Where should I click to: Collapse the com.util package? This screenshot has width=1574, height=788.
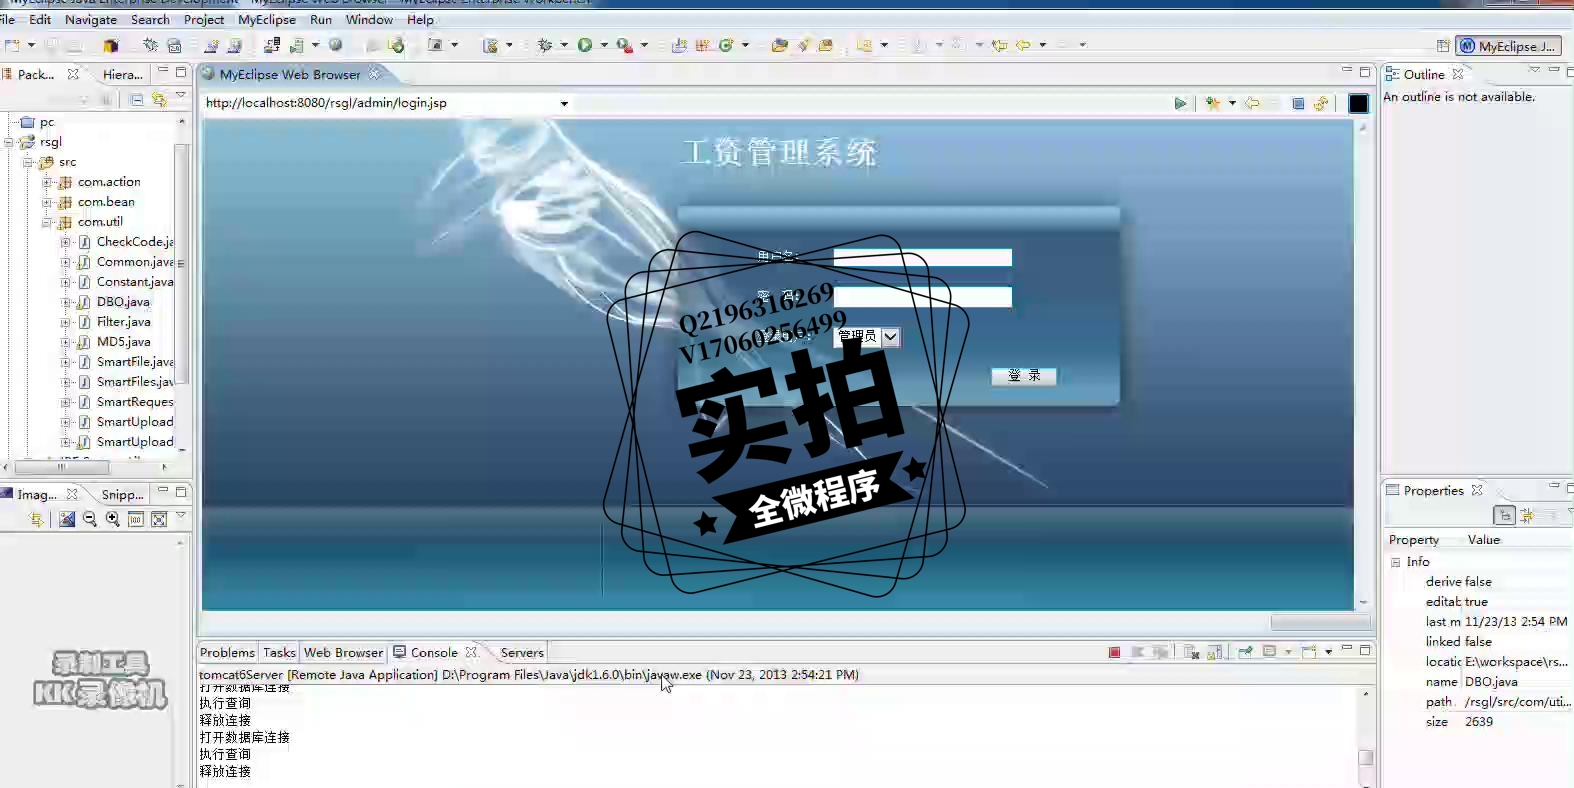(x=47, y=222)
